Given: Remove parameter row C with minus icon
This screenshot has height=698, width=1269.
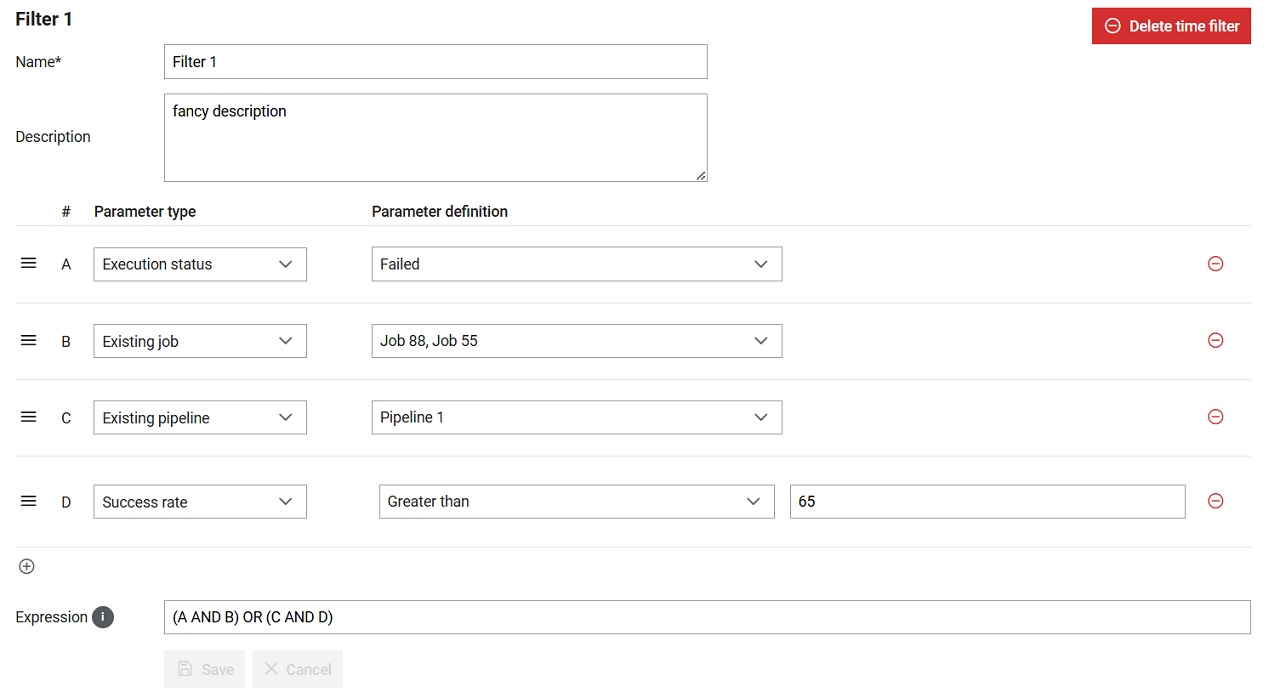Looking at the screenshot, I should point(1215,417).
